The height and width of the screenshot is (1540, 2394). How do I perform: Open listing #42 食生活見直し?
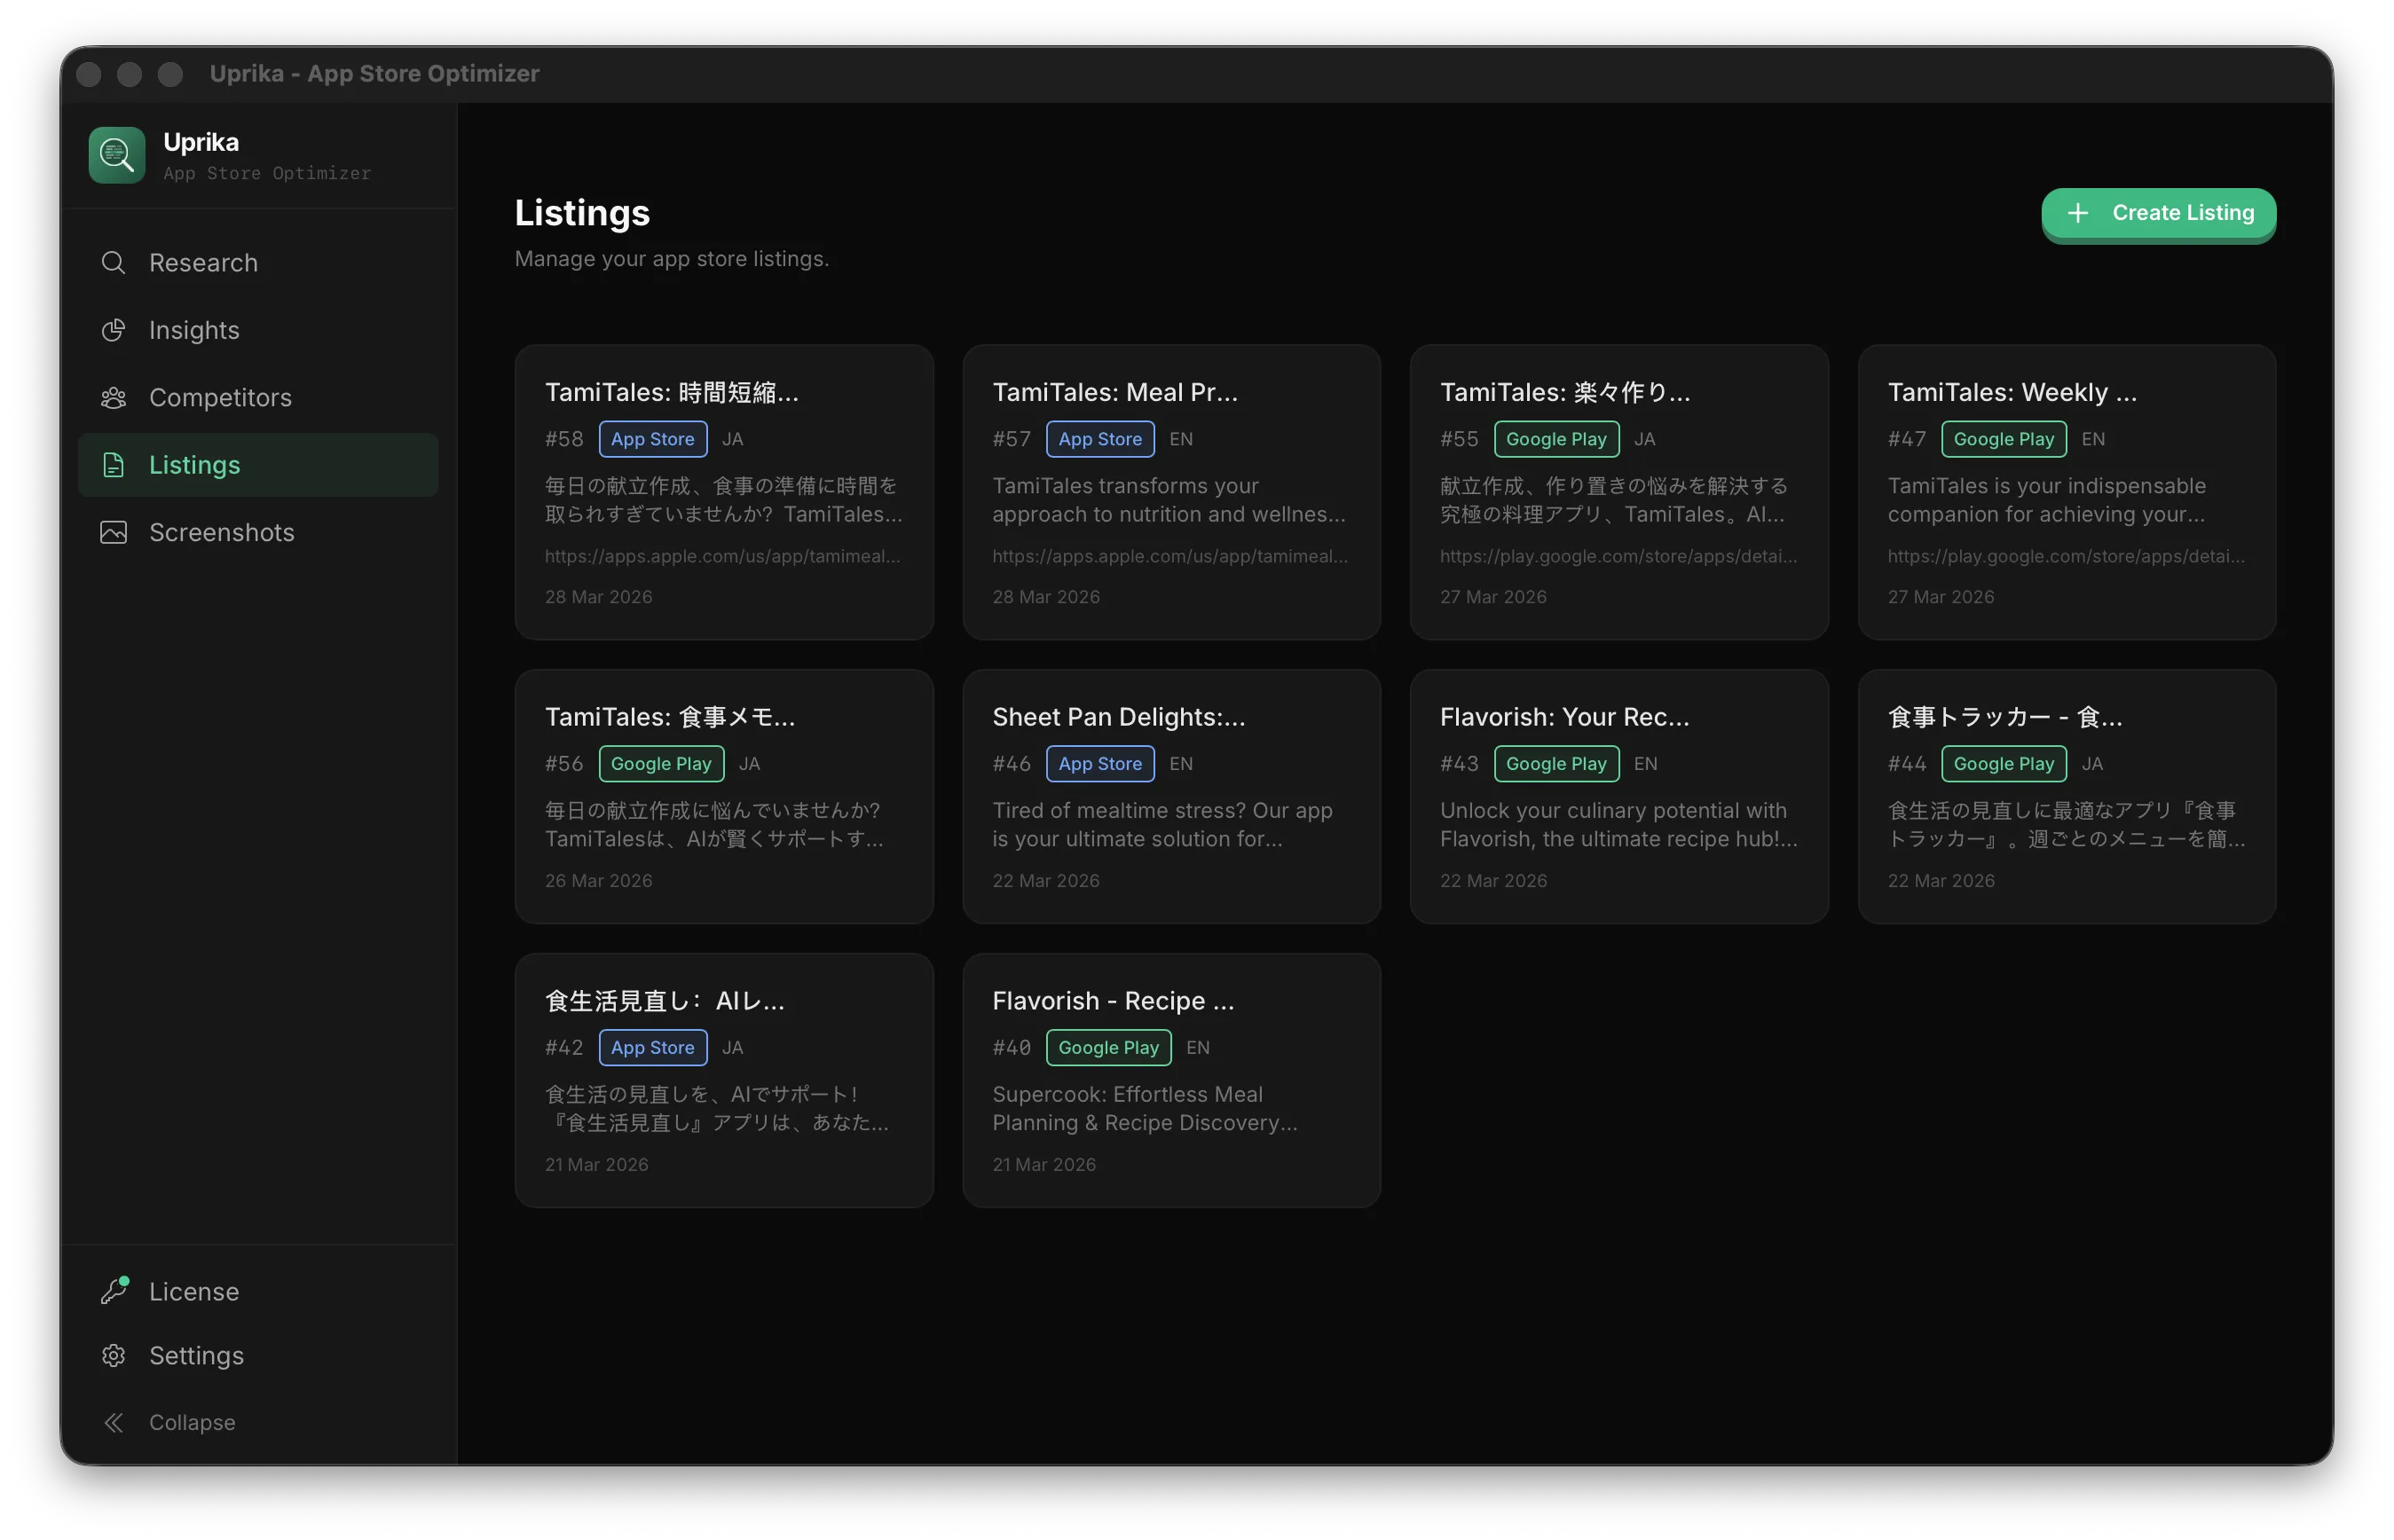point(724,1080)
